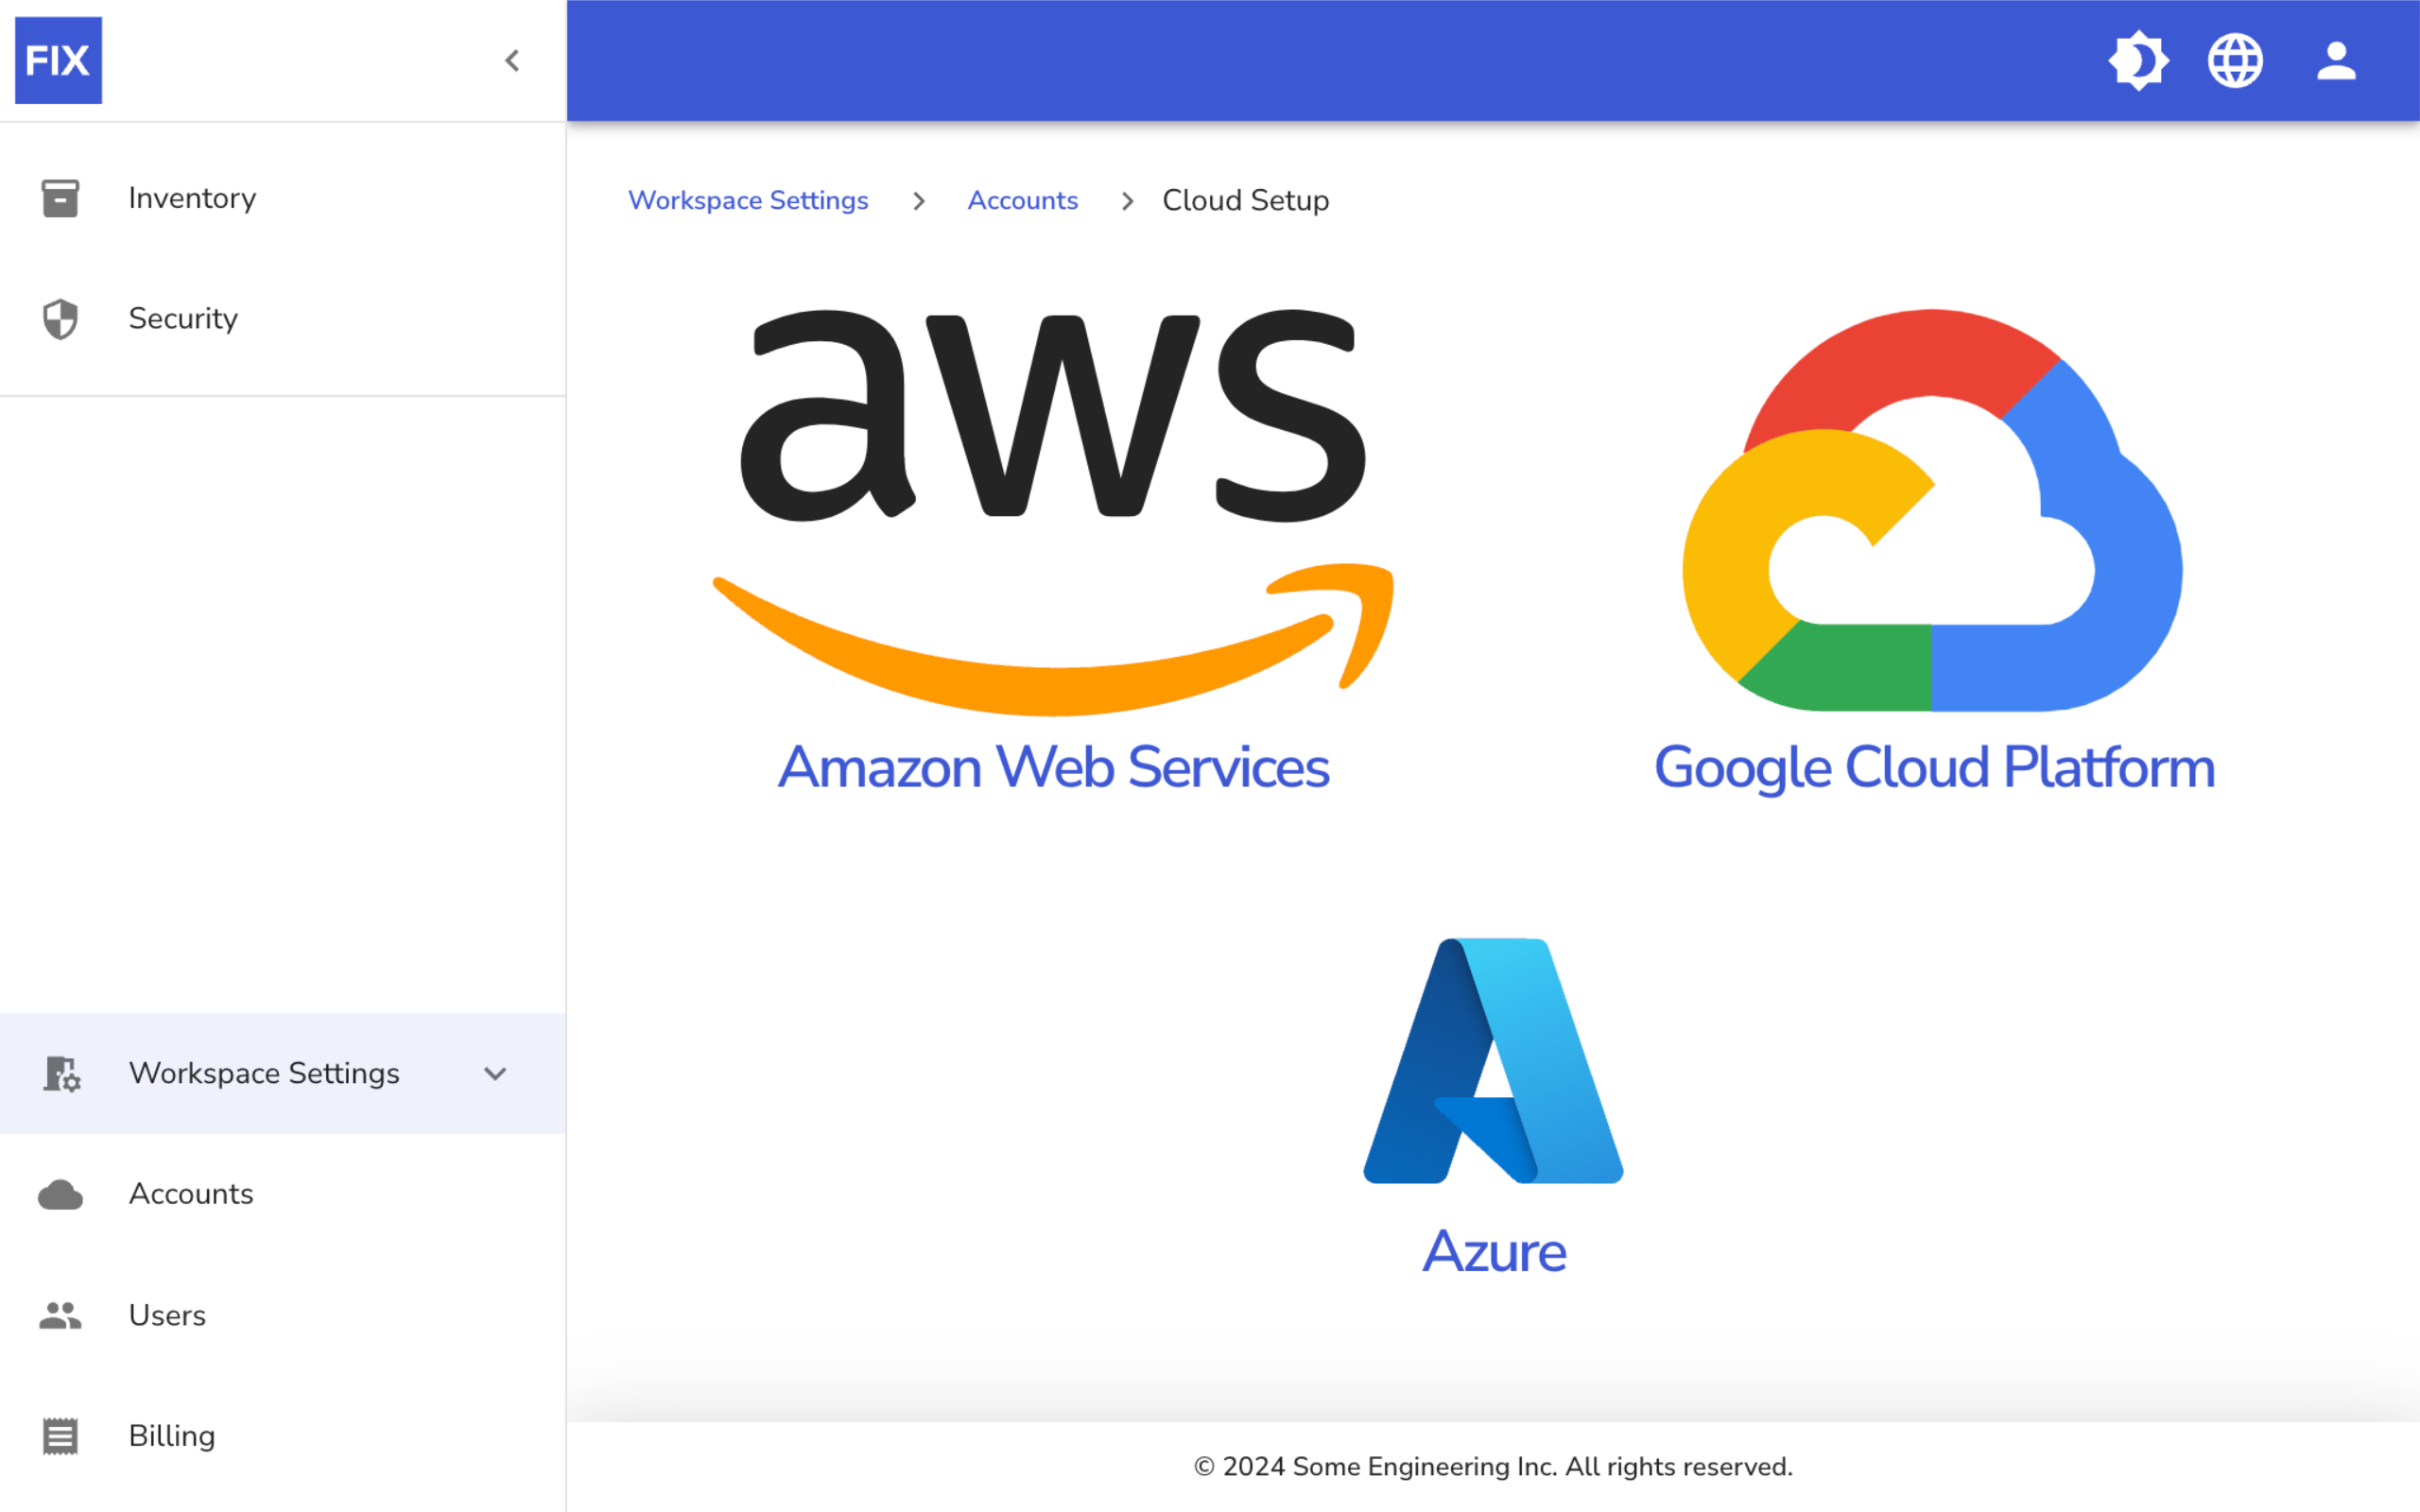Click the Billing document icon
This screenshot has height=1512, width=2420.
pyautogui.click(x=61, y=1435)
